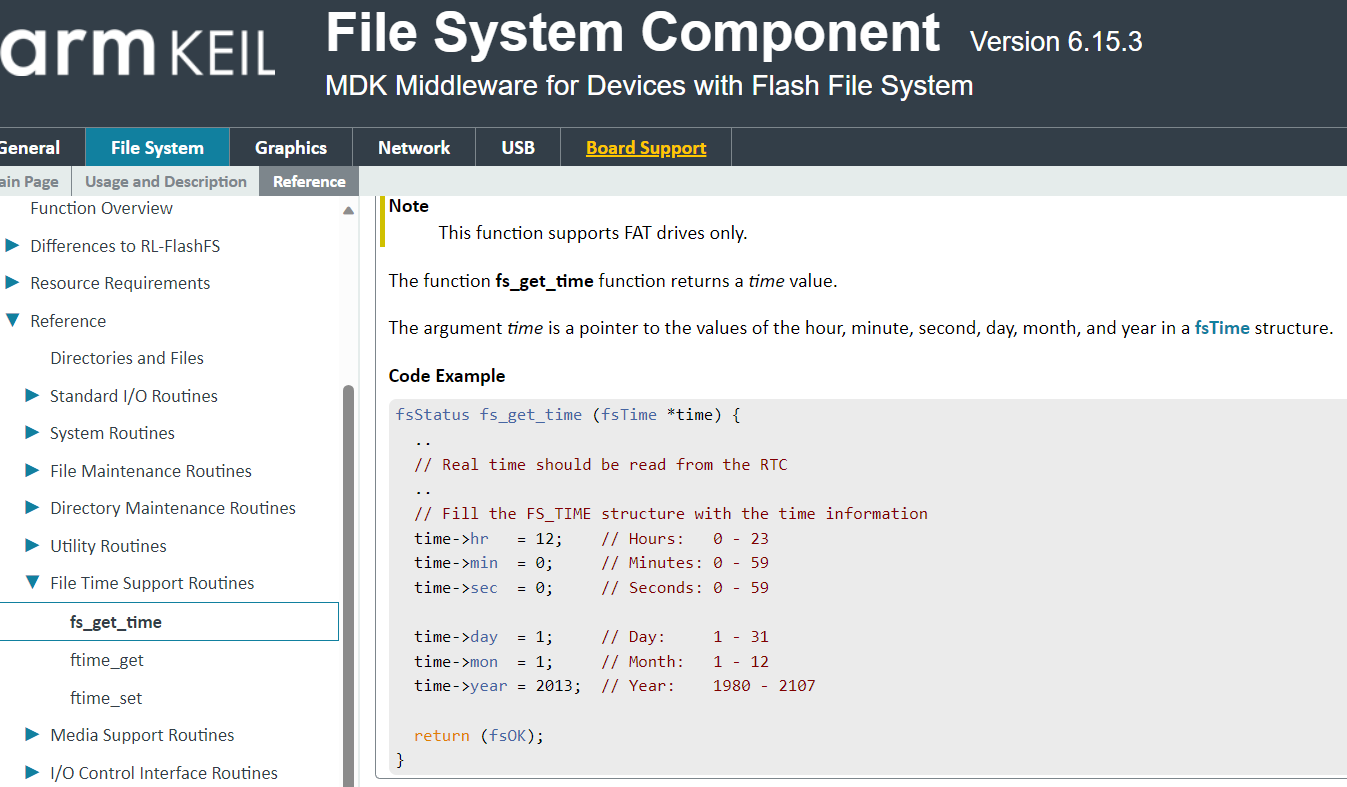Collapse the File Time Support Routines triangle
The width and height of the screenshot is (1347, 787).
click(31, 583)
